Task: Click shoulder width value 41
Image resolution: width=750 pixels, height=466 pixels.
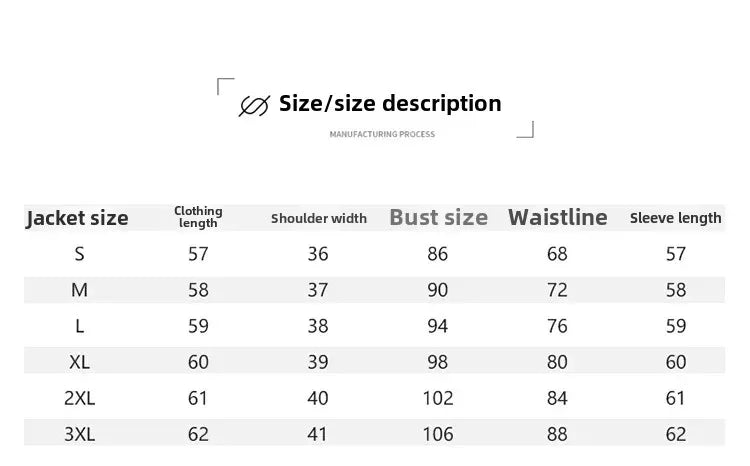Action: [318, 434]
